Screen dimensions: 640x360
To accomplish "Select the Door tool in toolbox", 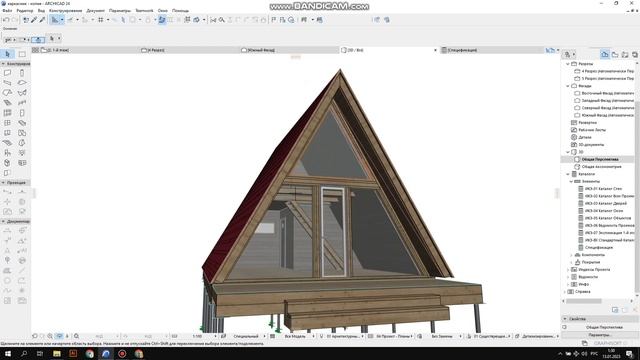I will click(22, 113).
